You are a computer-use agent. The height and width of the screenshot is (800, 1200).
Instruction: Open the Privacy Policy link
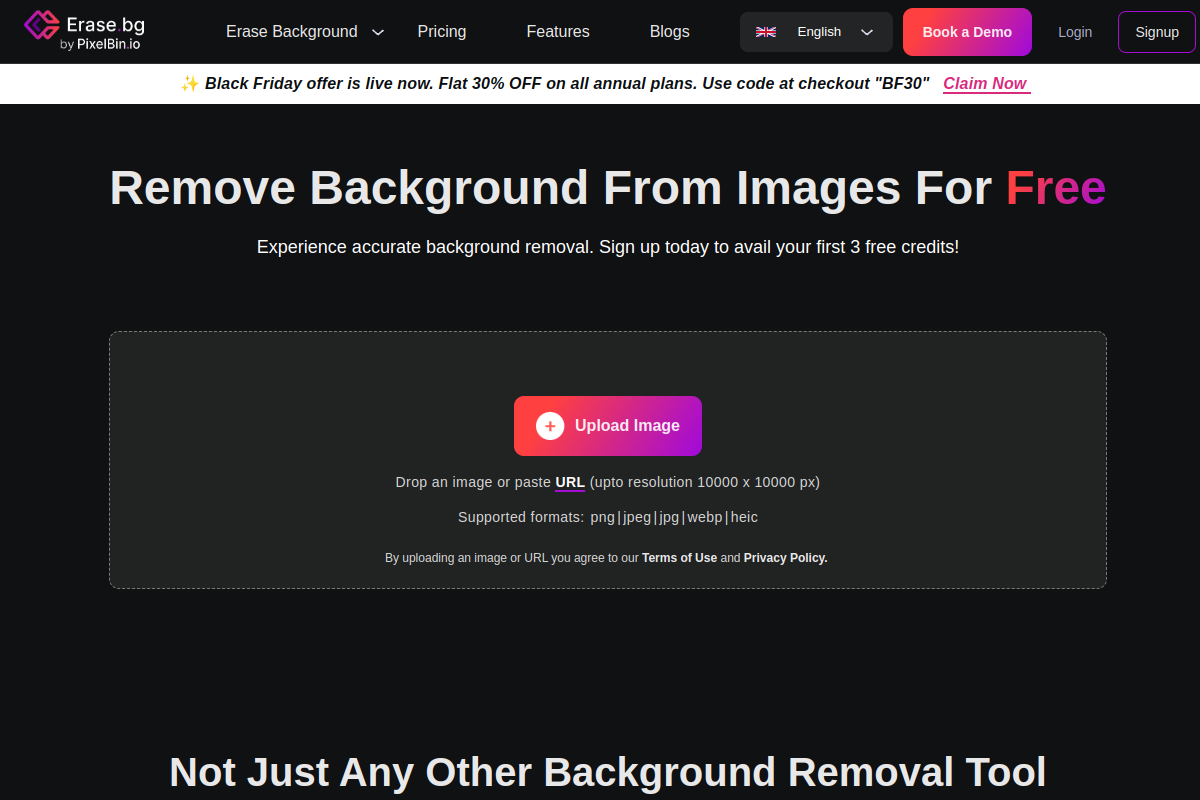(785, 558)
